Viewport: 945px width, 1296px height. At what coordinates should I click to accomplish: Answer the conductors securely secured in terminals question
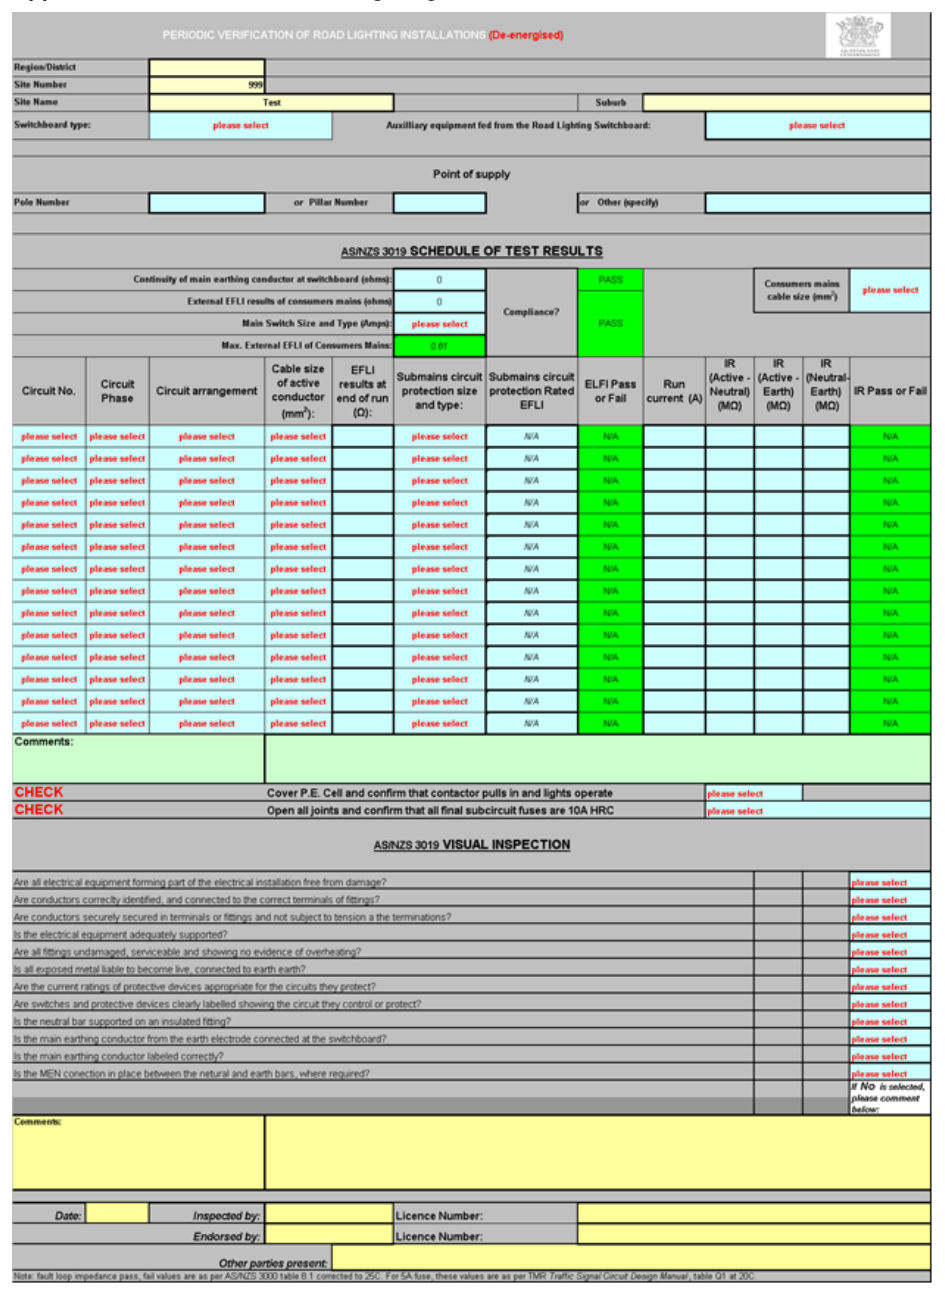890,917
